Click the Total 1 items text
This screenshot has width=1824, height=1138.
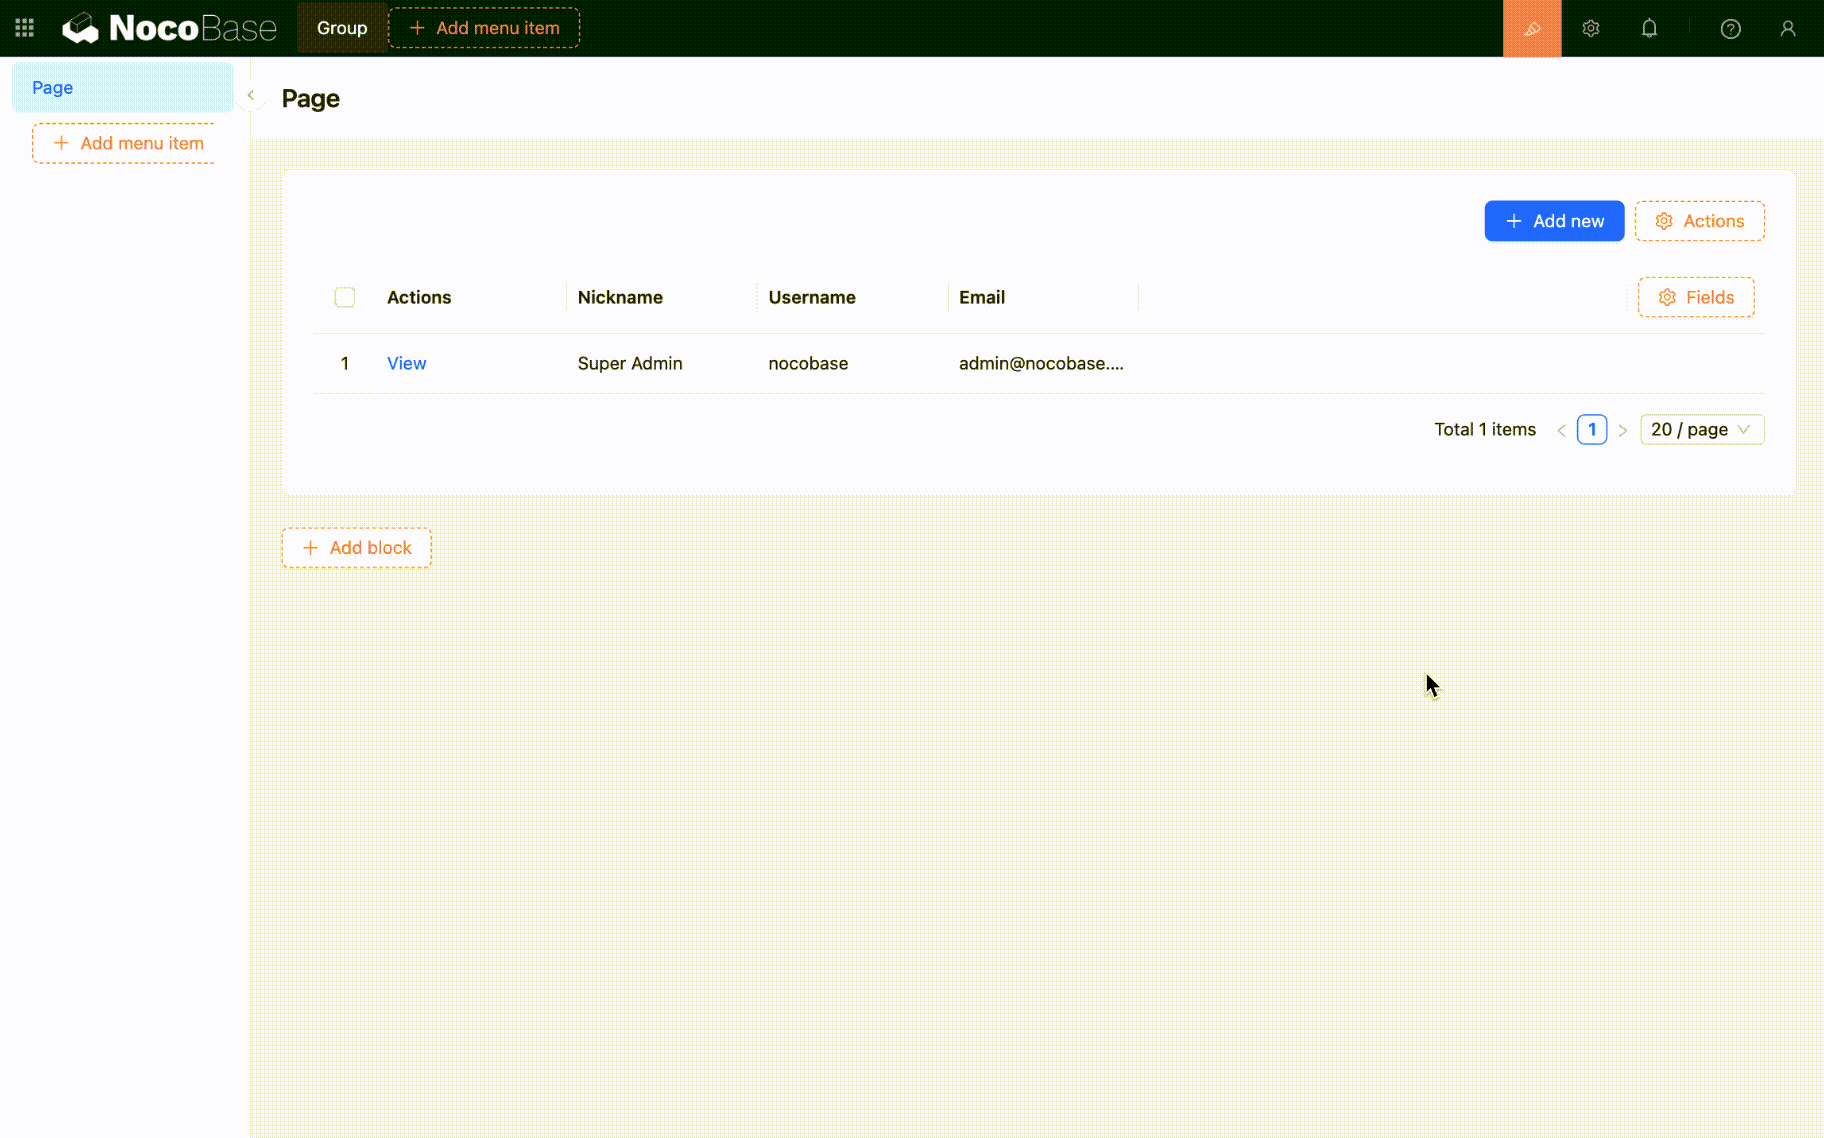tap(1485, 429)
